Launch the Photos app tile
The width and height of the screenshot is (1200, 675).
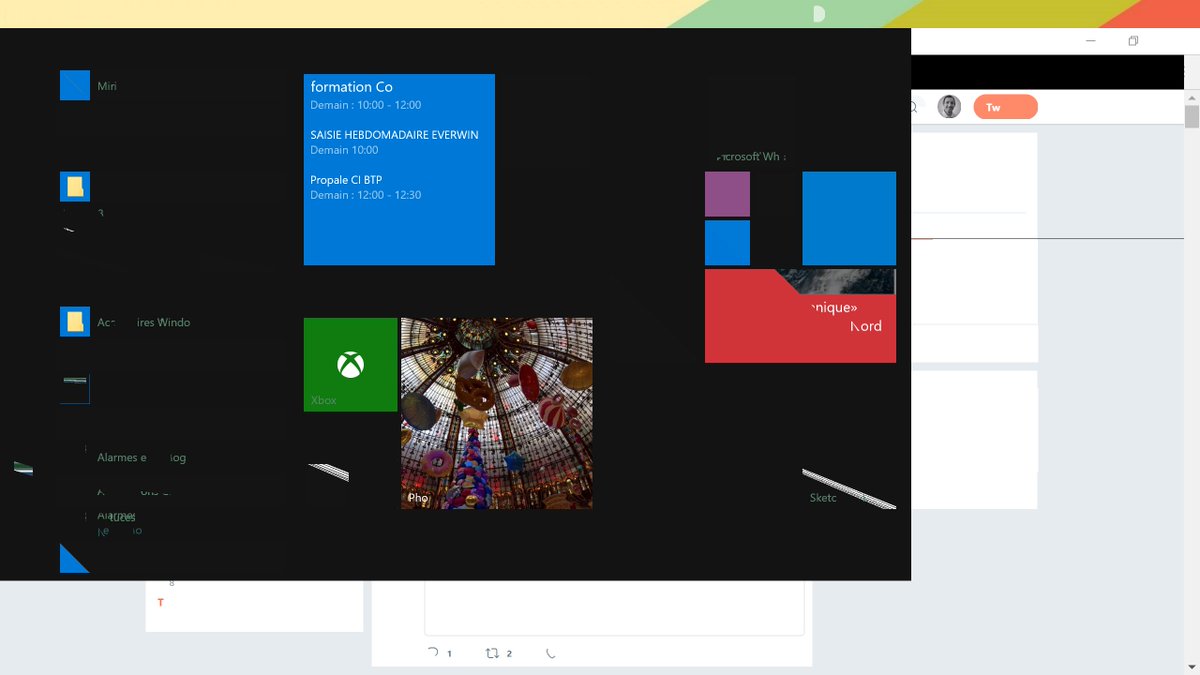tap(496, 412)
